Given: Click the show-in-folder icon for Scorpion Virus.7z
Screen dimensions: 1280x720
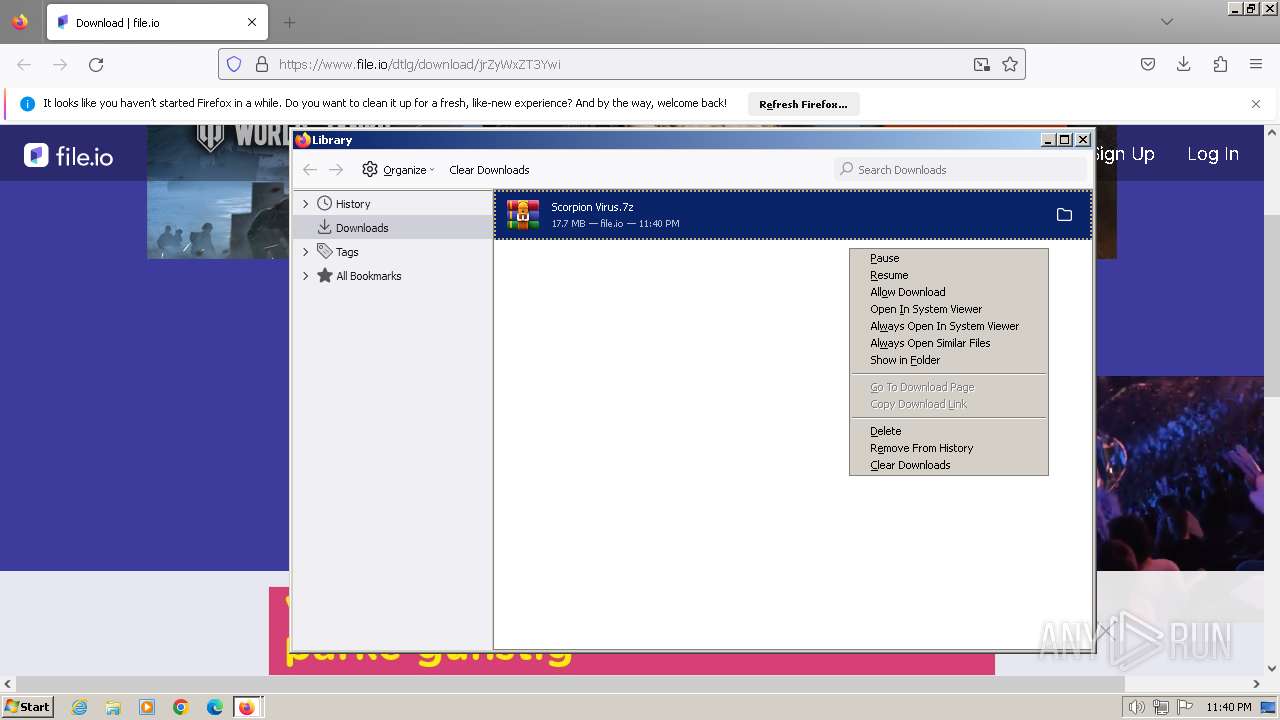Looking at the screenshot, I should point(1064,215).
